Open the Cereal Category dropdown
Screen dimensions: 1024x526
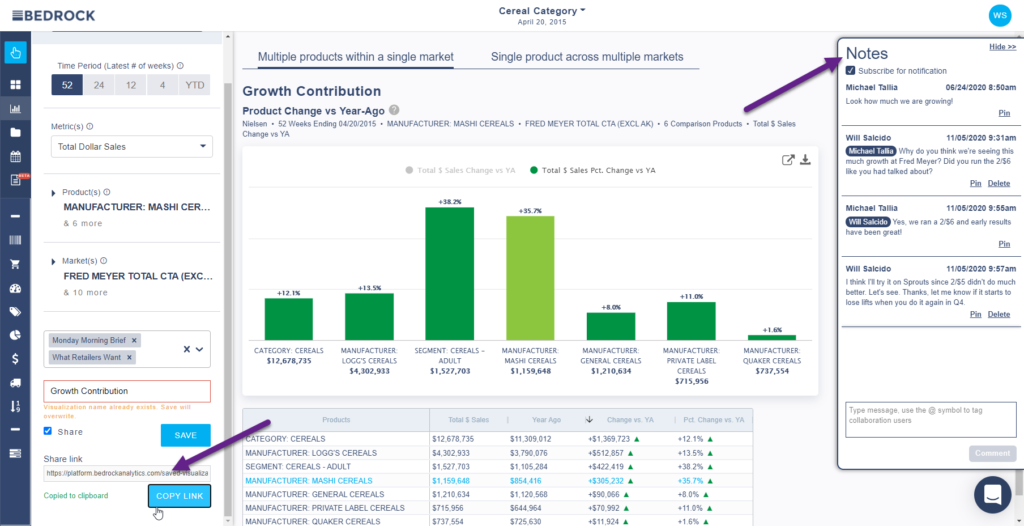542,10
